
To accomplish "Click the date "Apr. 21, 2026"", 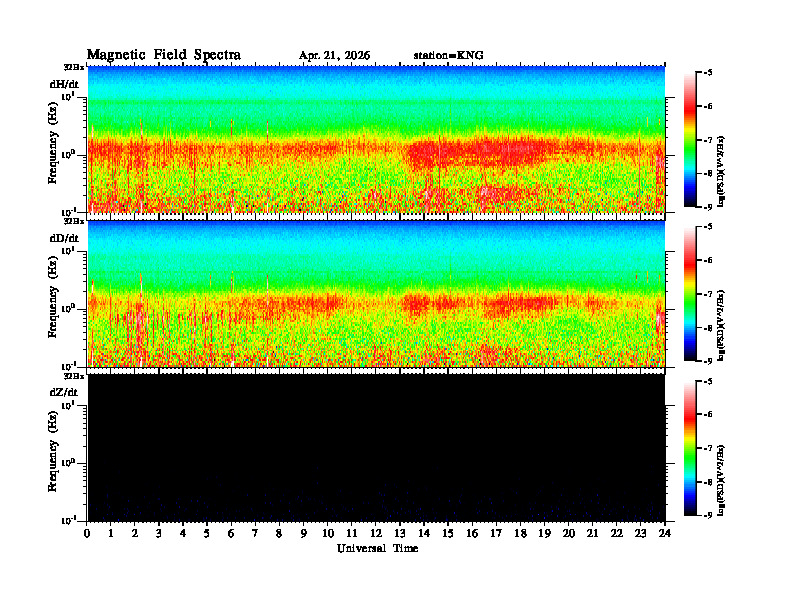I will click(x=334, y=56).
